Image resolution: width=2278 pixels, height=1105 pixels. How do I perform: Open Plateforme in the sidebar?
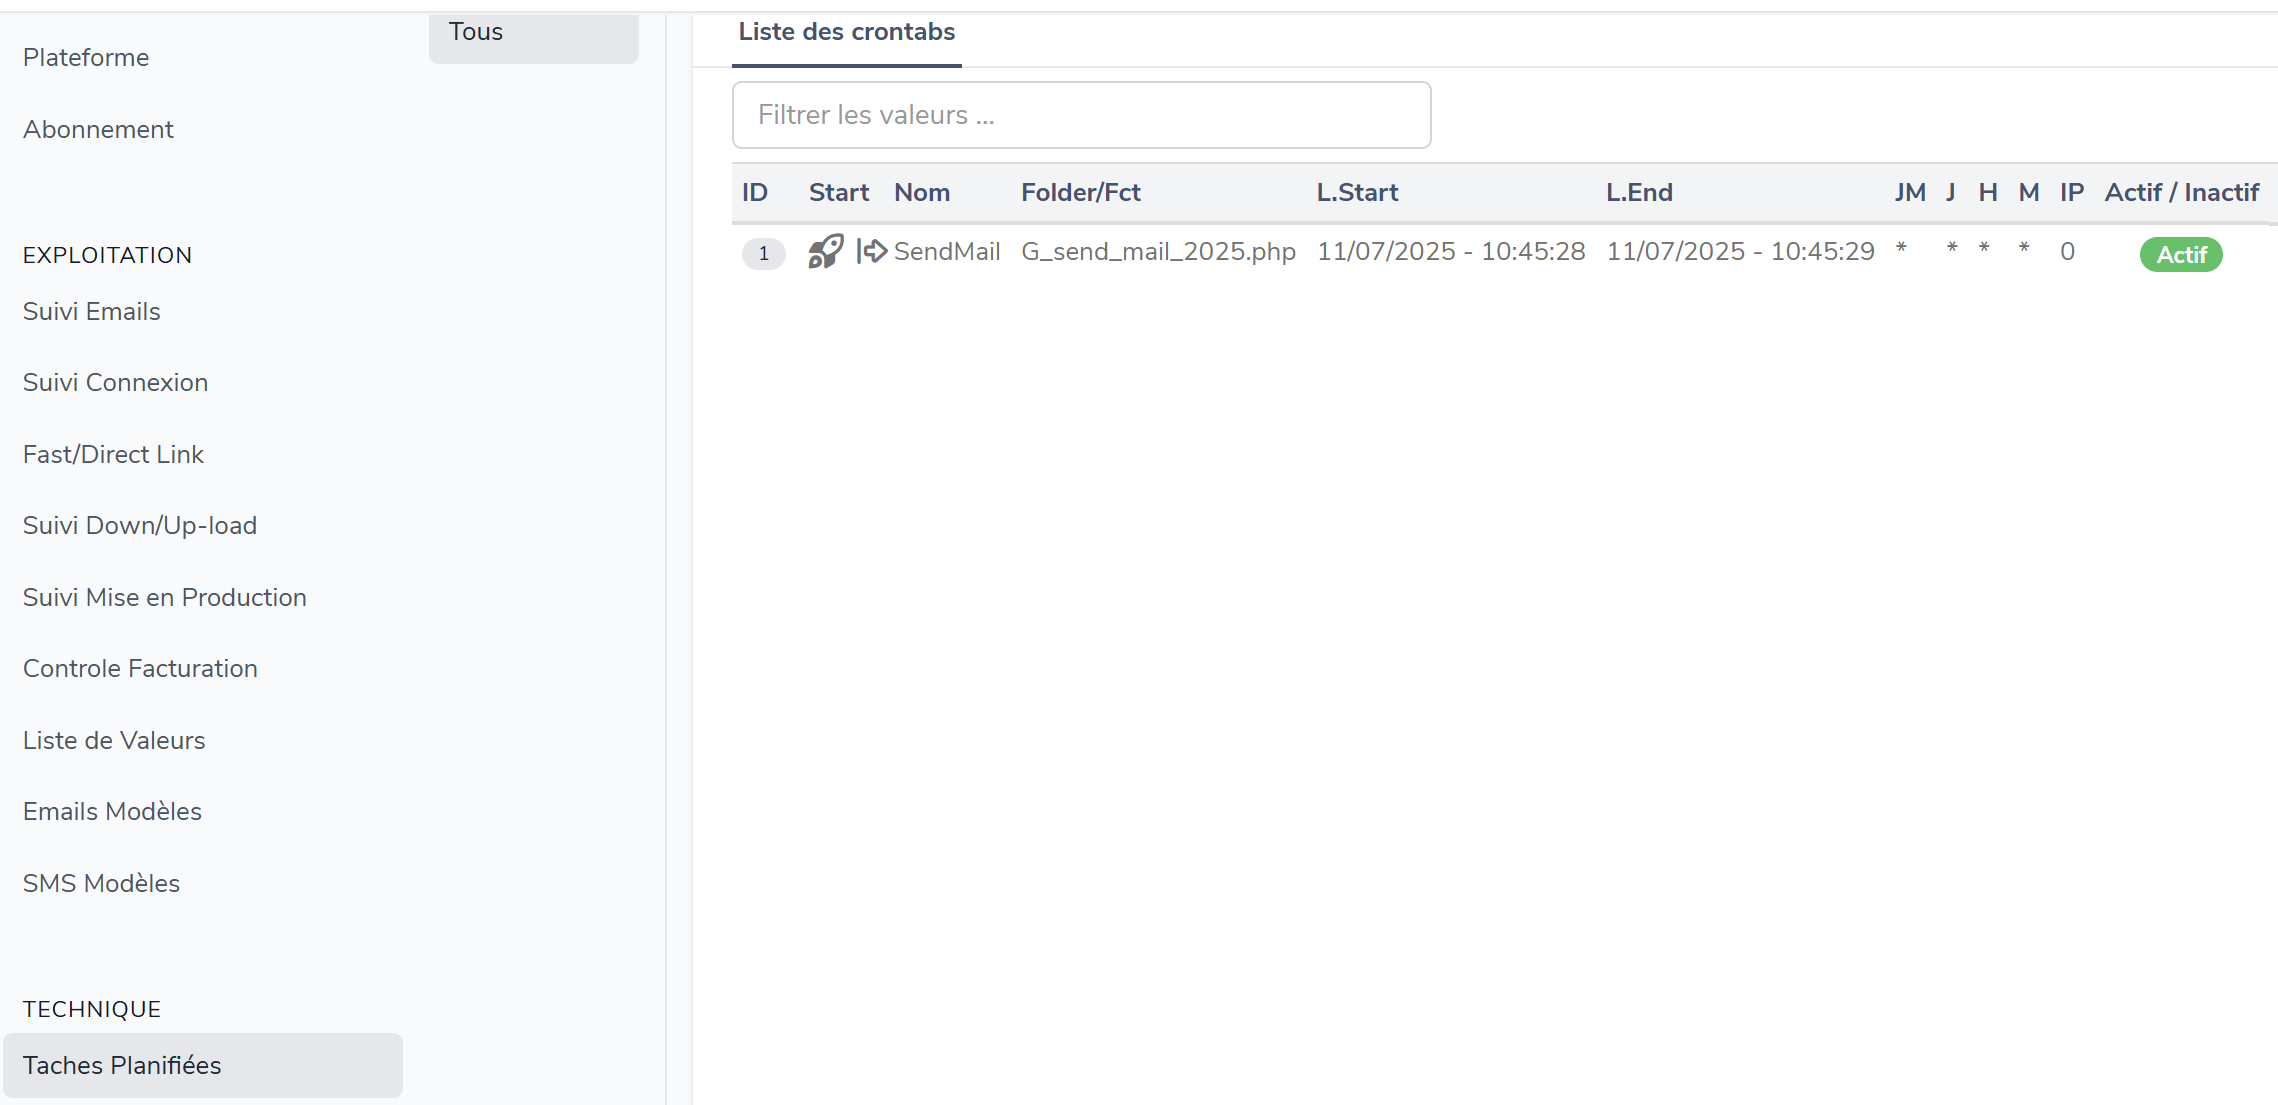point(86,58)
